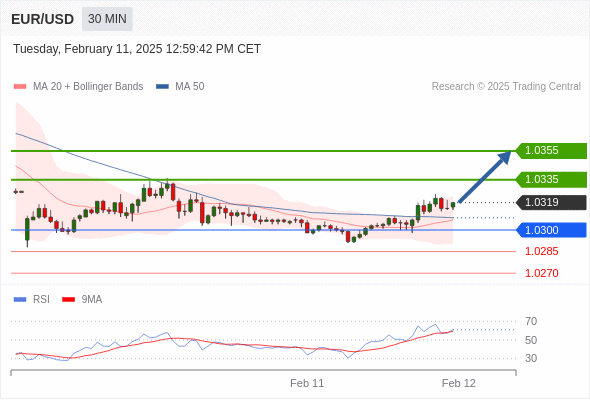
Task: Click the 30 MIN timeframe button
Action: click(x=107, y=19)
